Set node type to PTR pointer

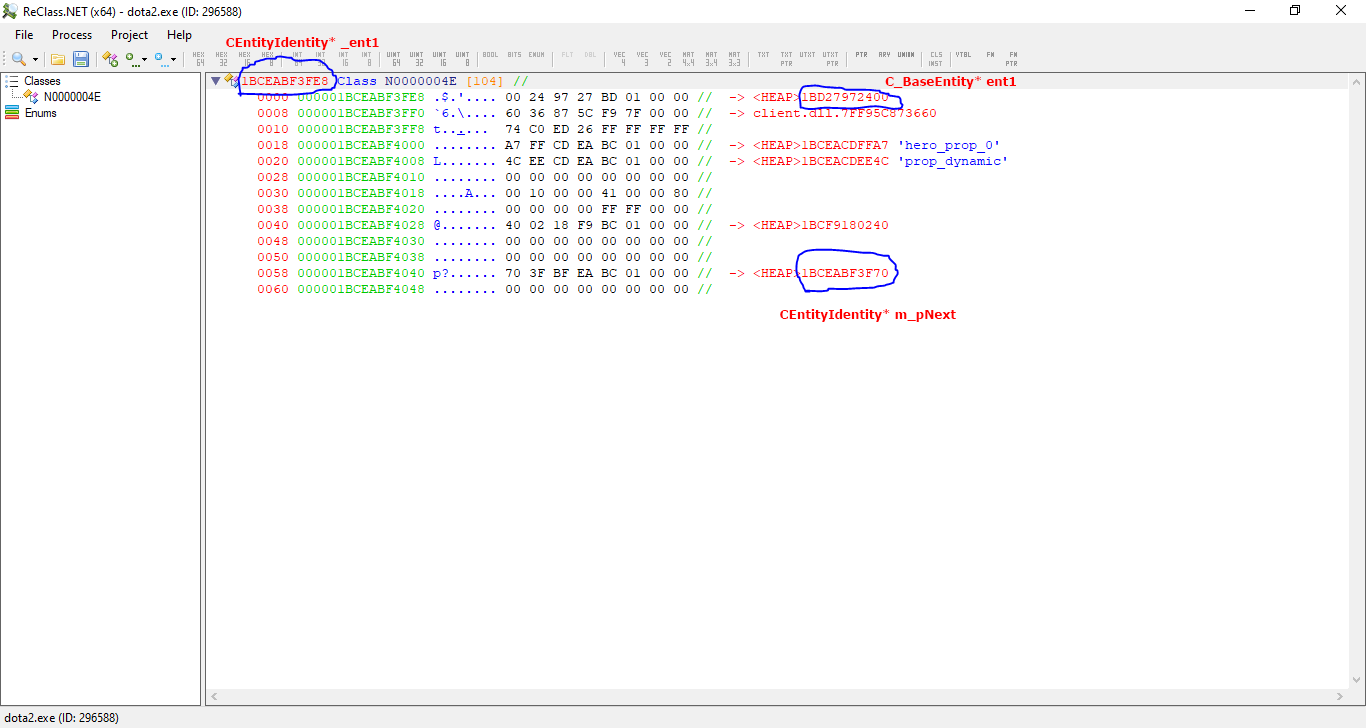861,55
